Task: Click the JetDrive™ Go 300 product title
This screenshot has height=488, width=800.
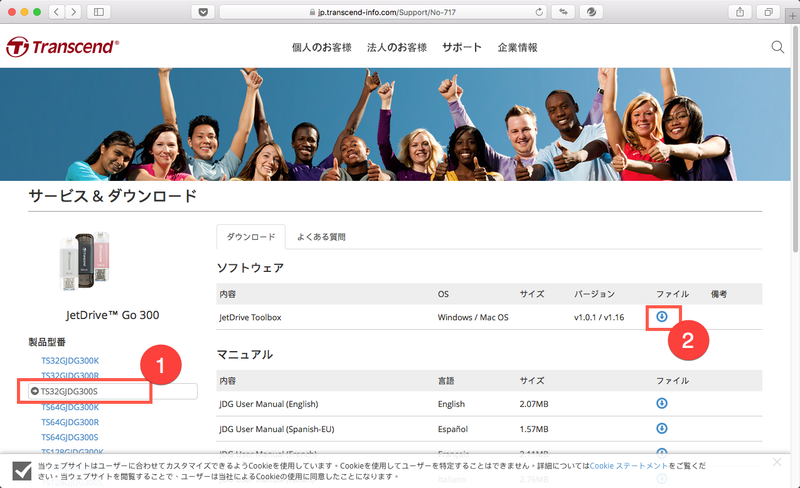Action: click(112, 315)
